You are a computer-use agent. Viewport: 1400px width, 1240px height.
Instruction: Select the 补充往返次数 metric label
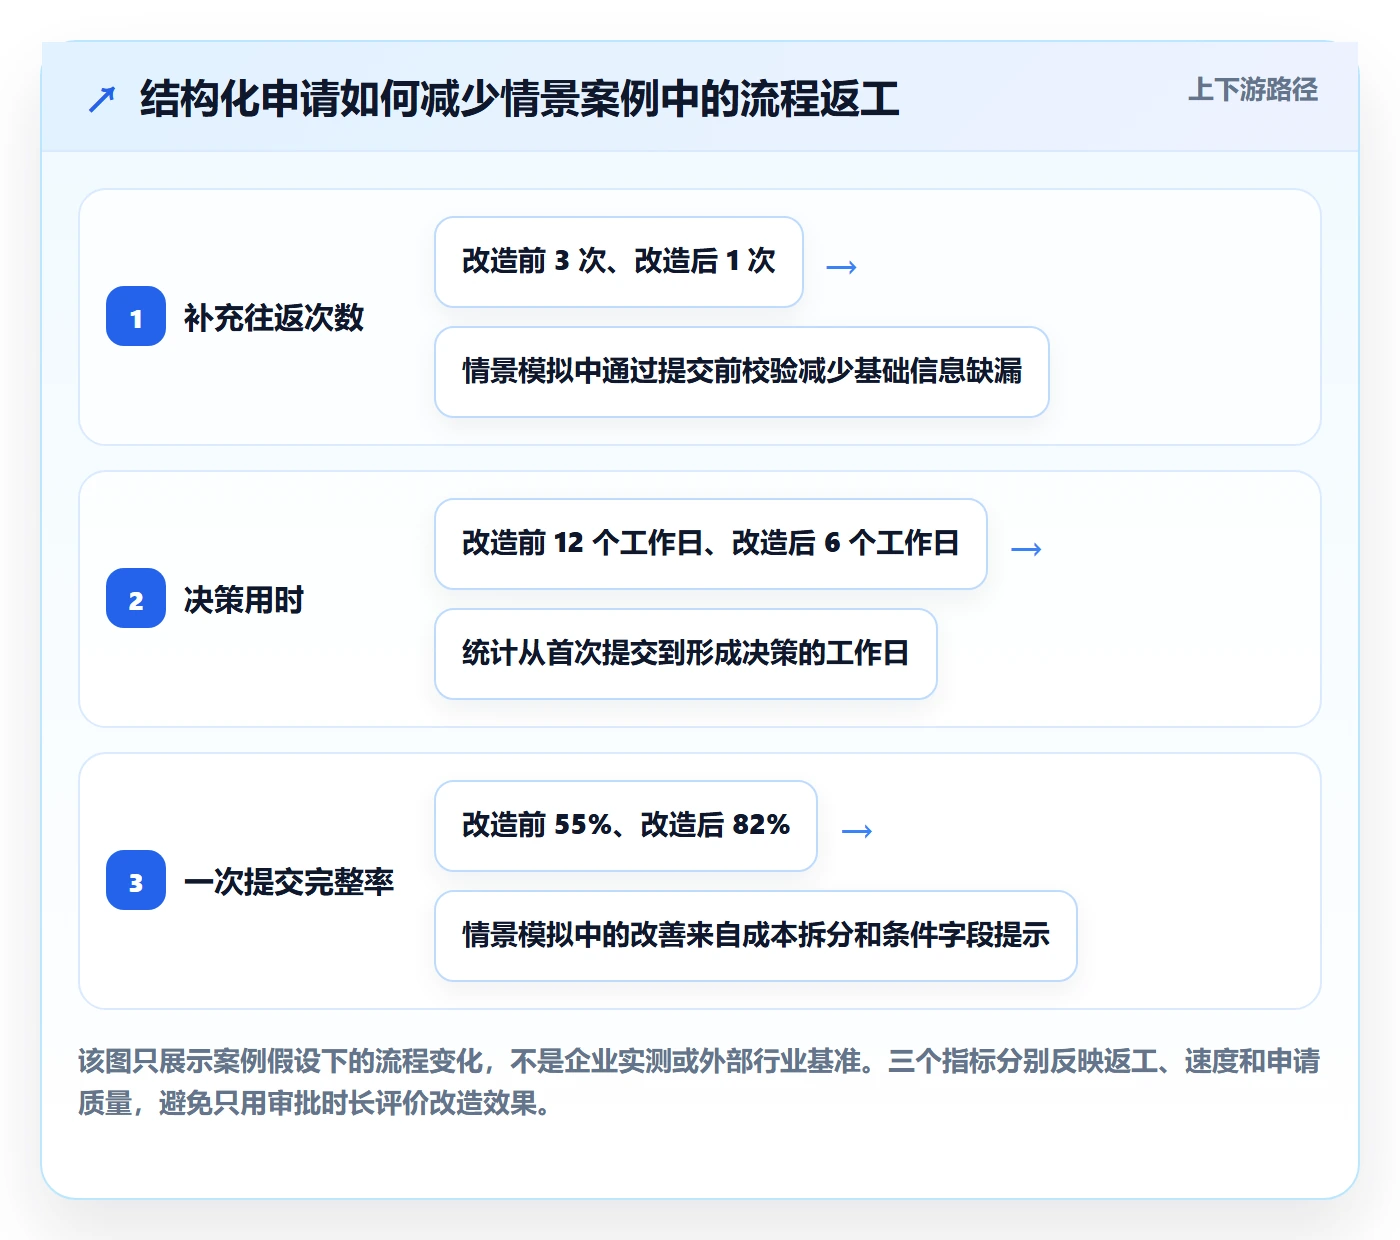(274, 318)
